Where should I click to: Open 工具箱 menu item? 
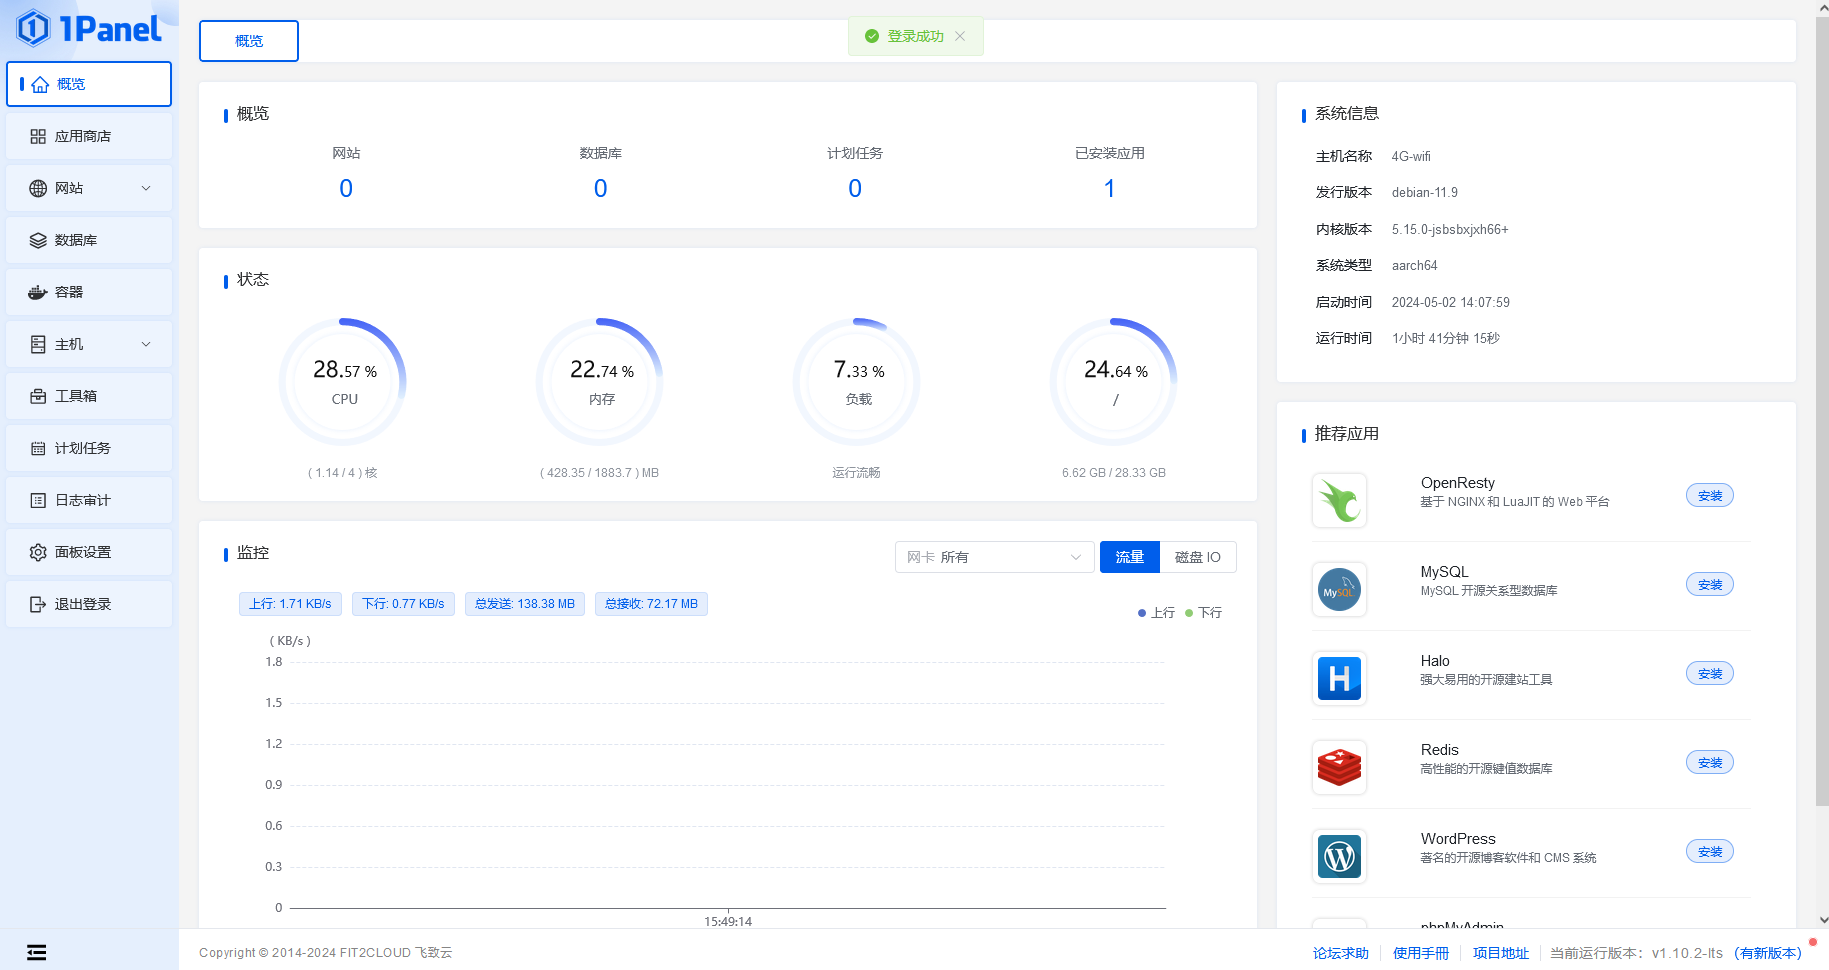click(89, 397)
